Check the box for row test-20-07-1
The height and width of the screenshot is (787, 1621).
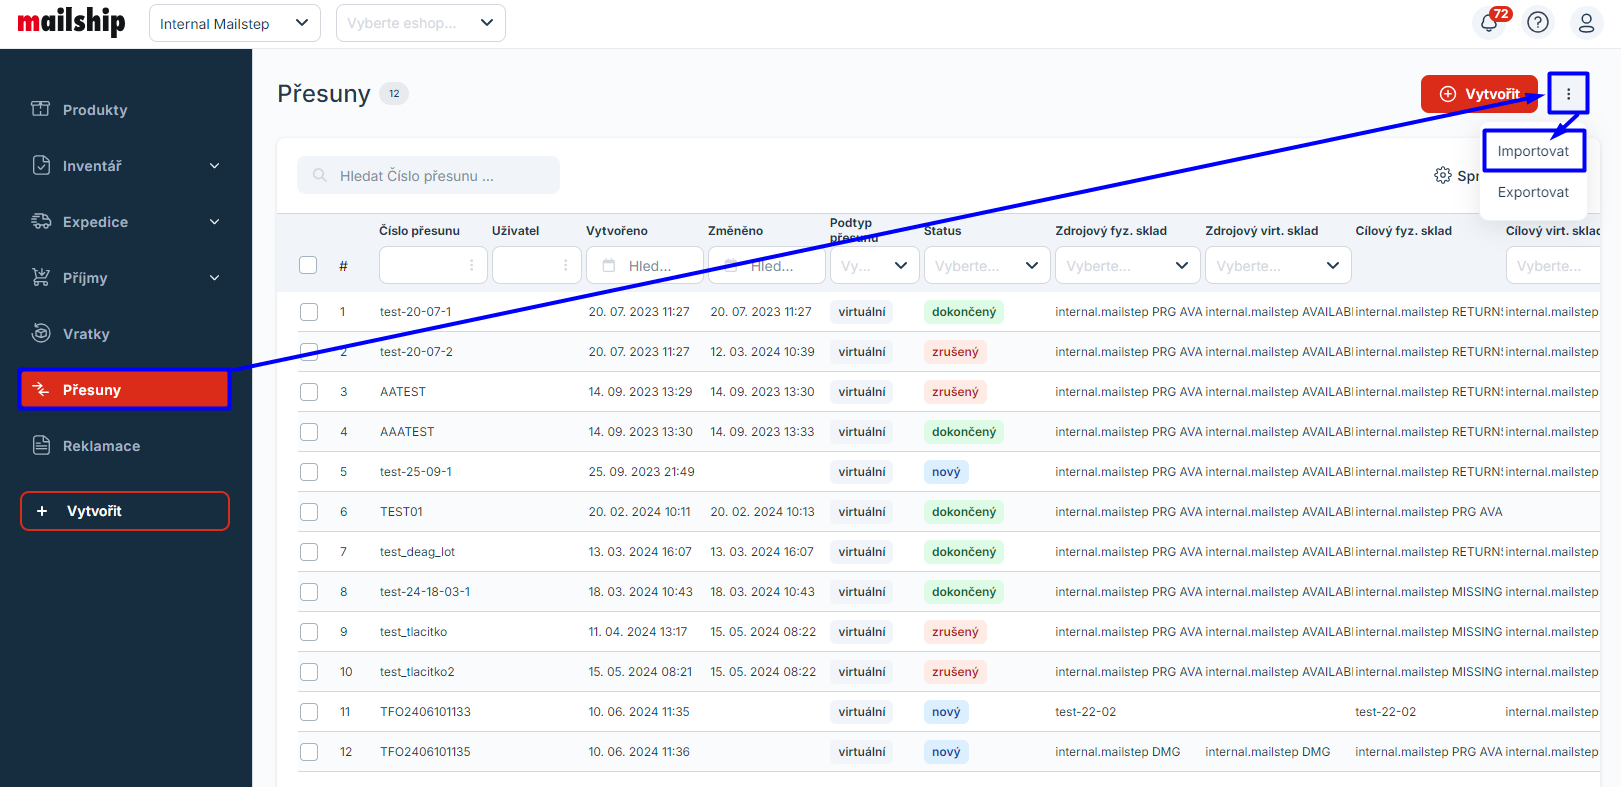309,312
